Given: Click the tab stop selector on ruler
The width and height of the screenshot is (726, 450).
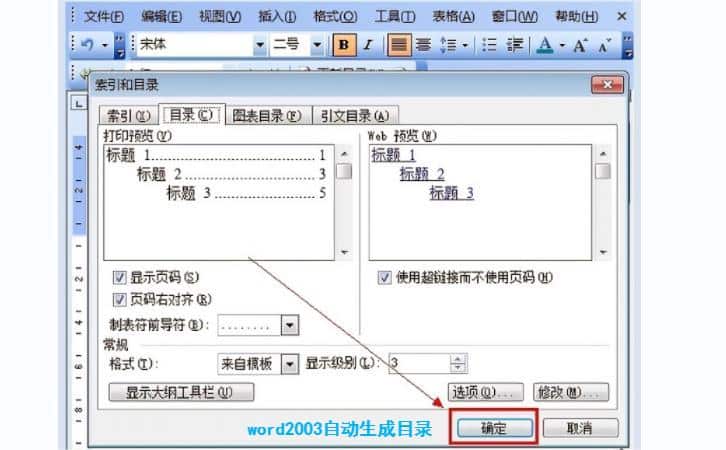Looking at the screenshot, I should 79,104.
